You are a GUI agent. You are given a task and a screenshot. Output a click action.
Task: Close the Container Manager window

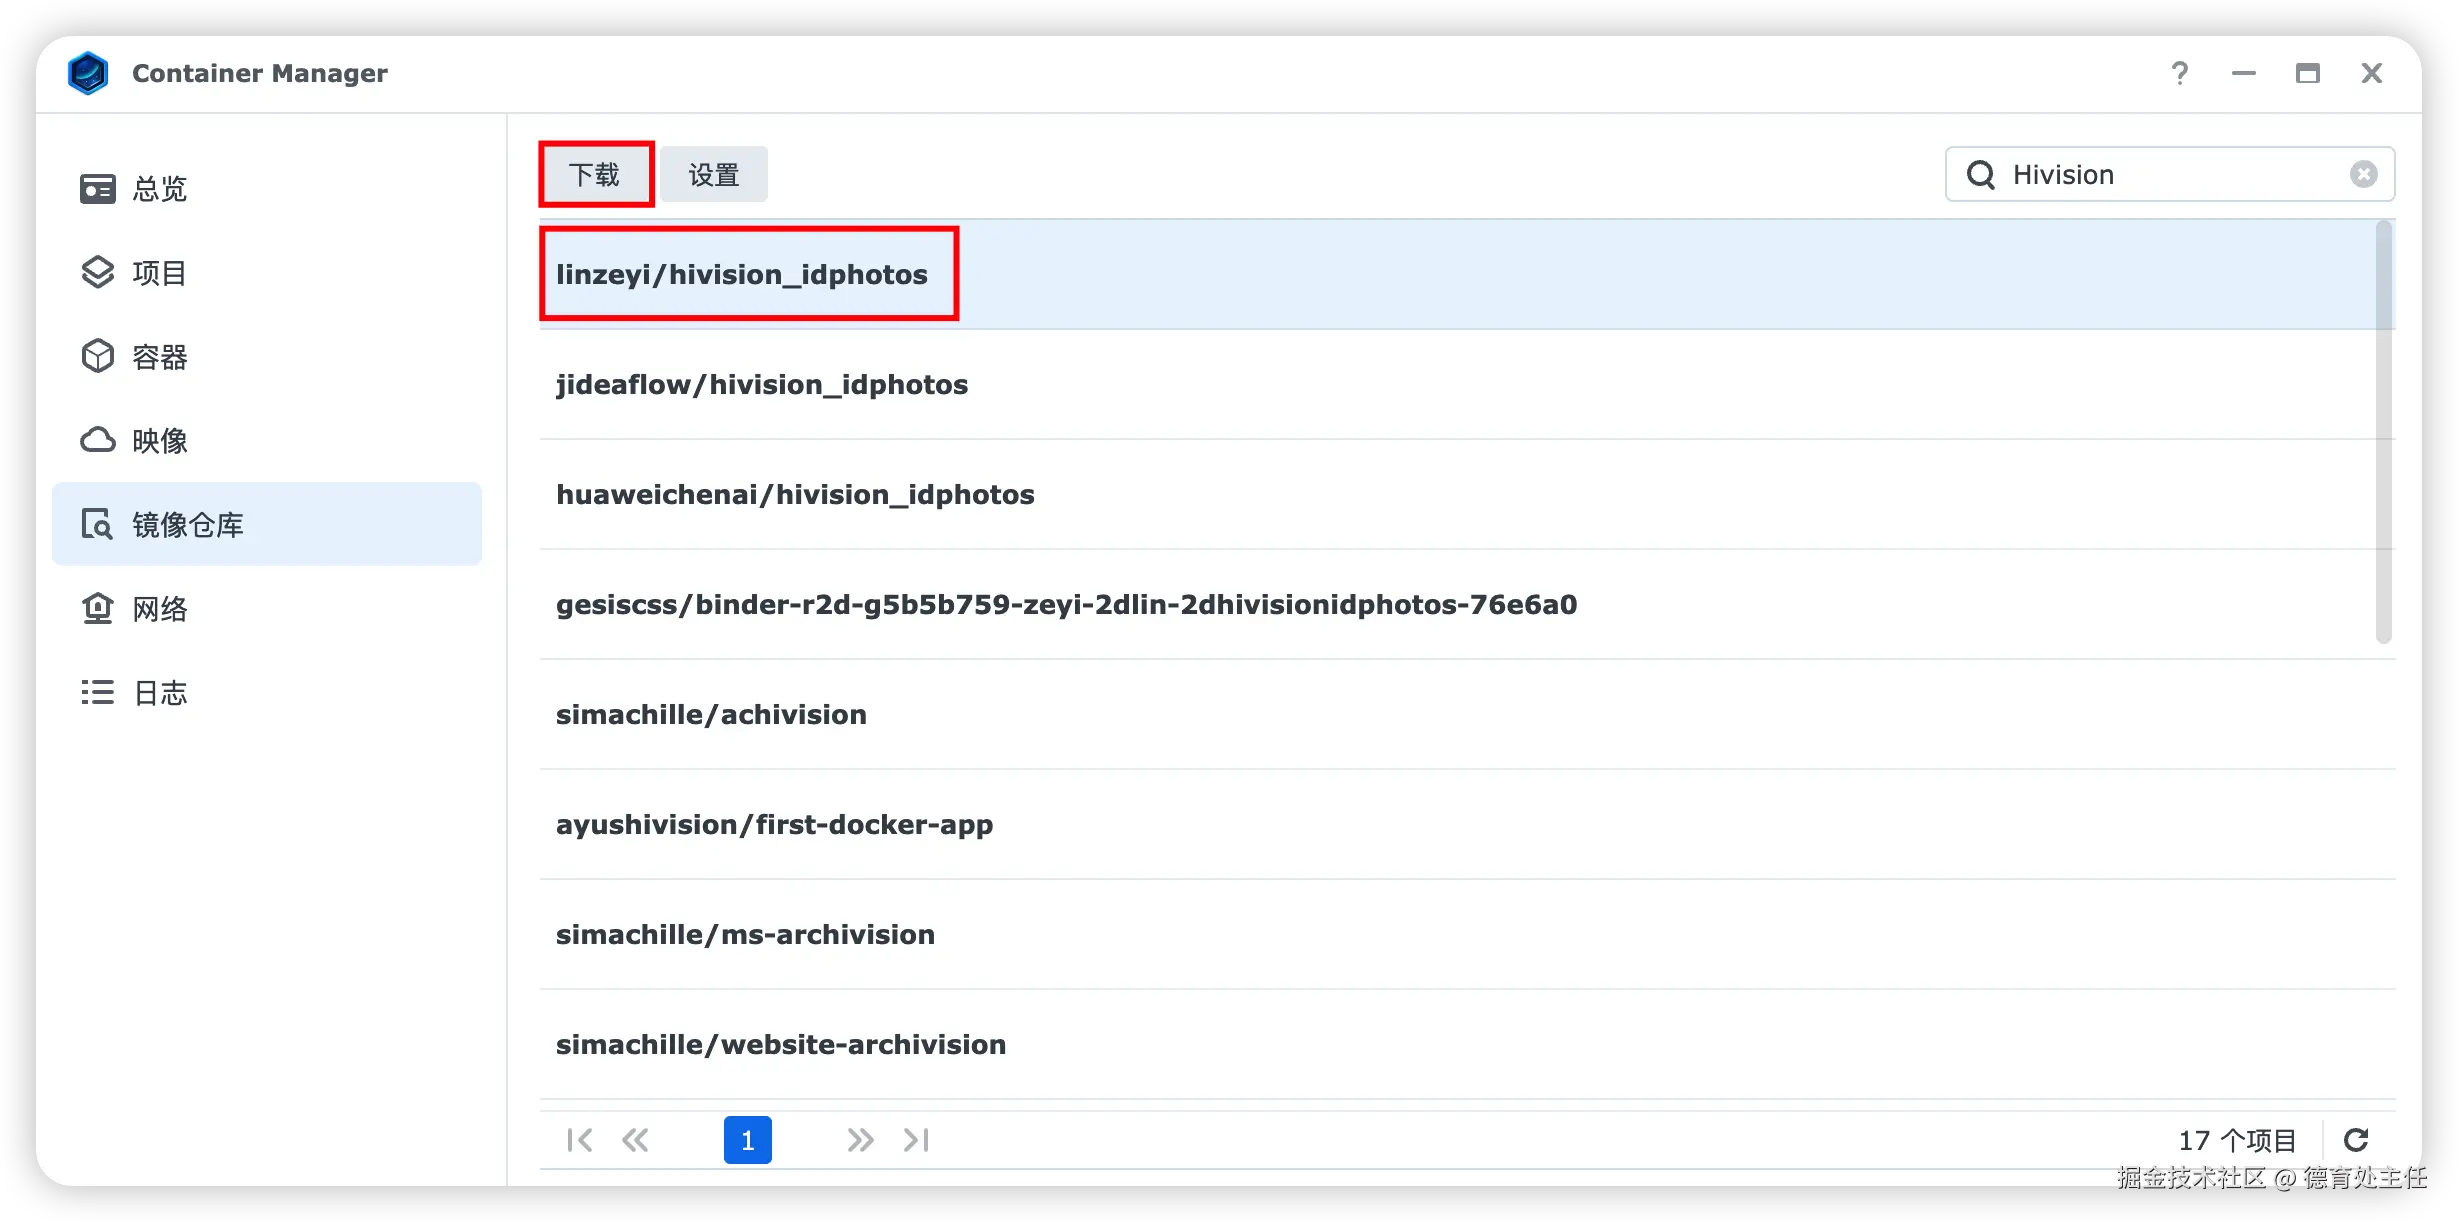coord(2372,73)
